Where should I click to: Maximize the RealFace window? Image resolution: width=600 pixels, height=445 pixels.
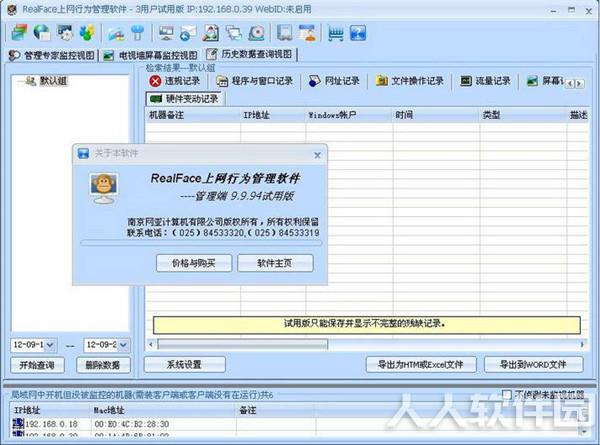tap(571, 10)
